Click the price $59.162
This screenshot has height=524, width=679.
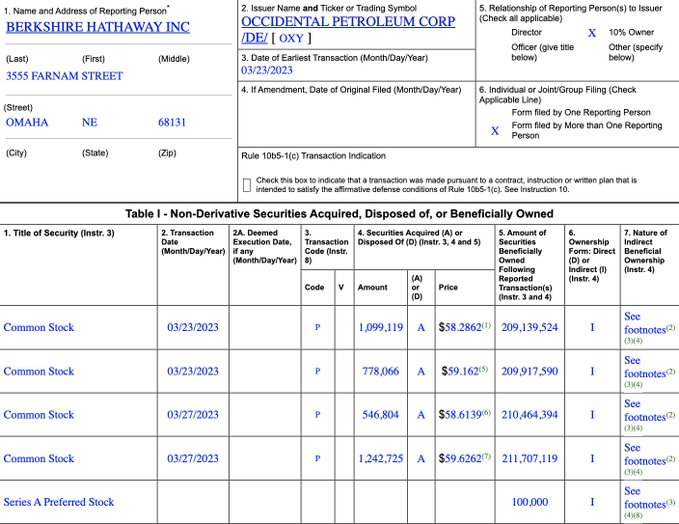pyautogui.click(x=460, y=371)
